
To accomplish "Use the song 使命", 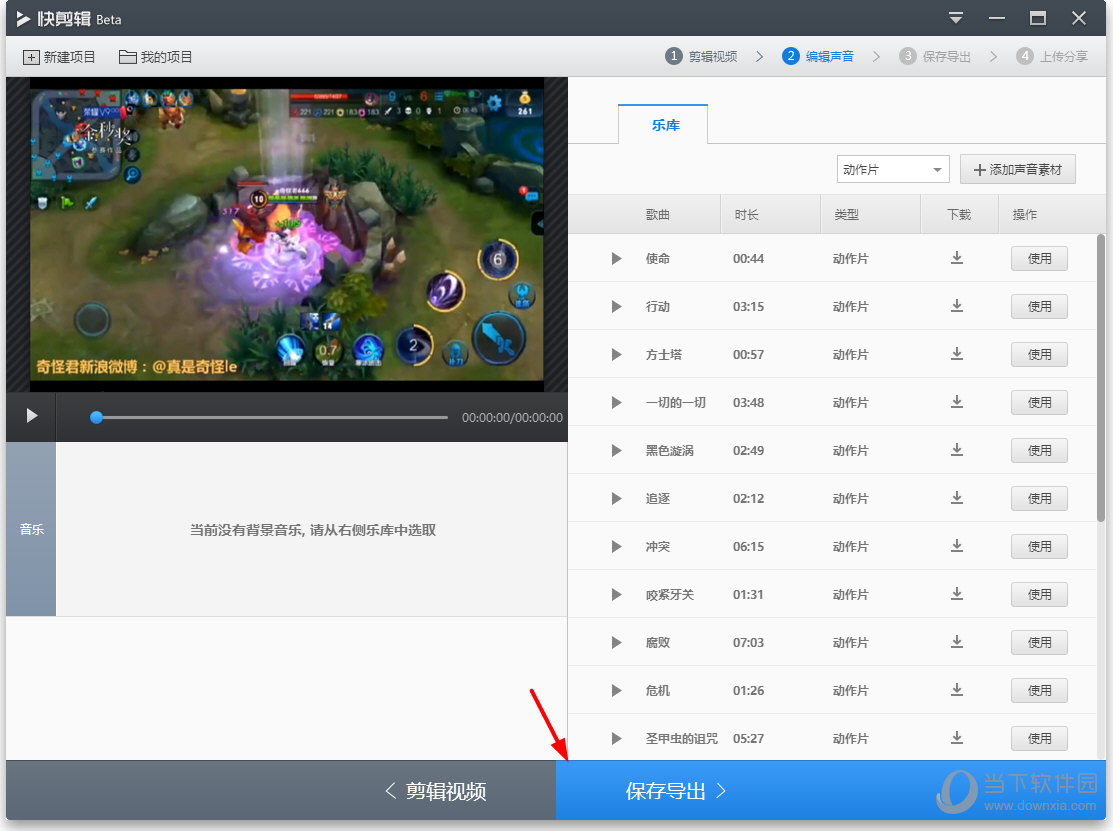I will 1039,258.
